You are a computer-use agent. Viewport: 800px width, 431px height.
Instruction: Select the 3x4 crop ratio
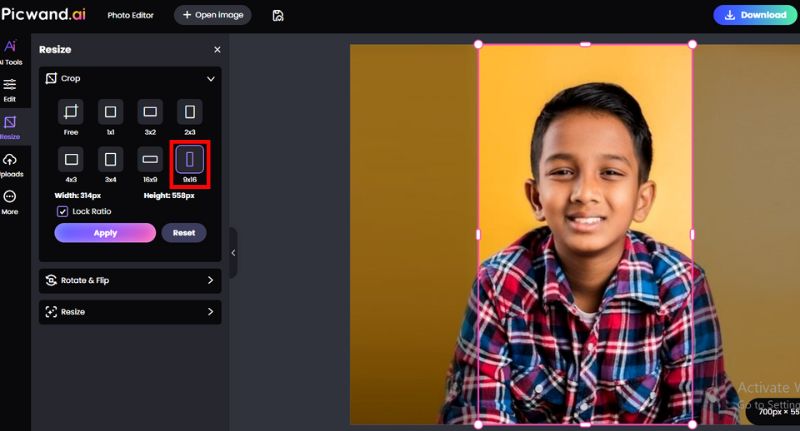pyautogui.click(x=110, y=159)
